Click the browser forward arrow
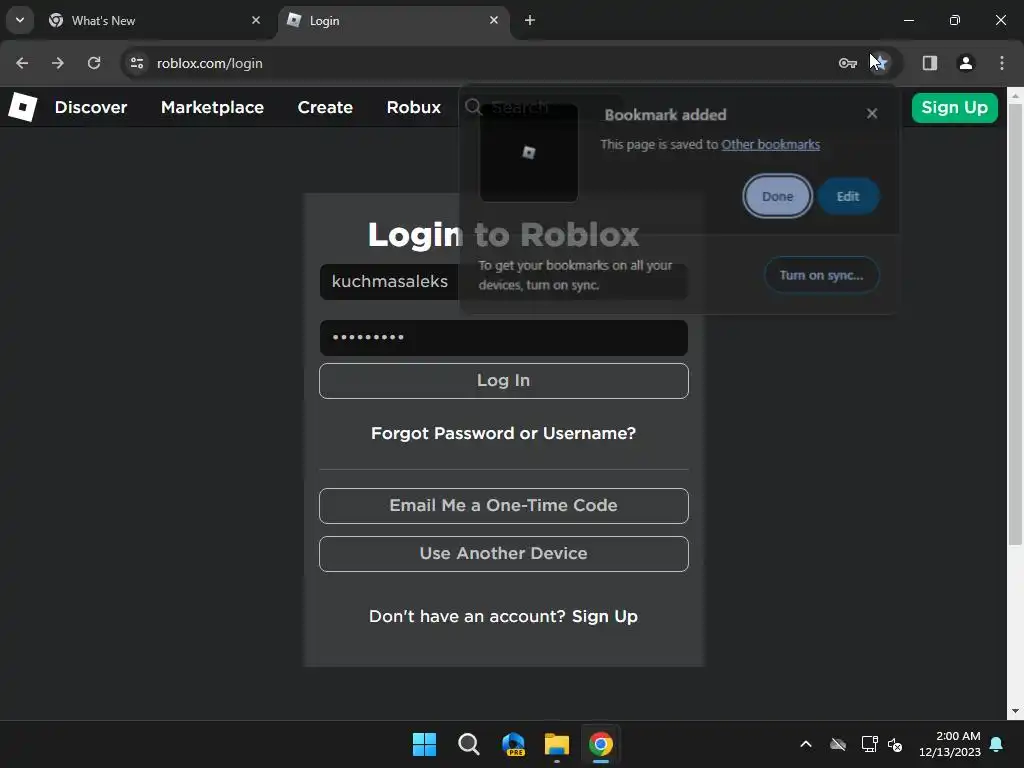The image size is (1024, 768). click(58, 63)
